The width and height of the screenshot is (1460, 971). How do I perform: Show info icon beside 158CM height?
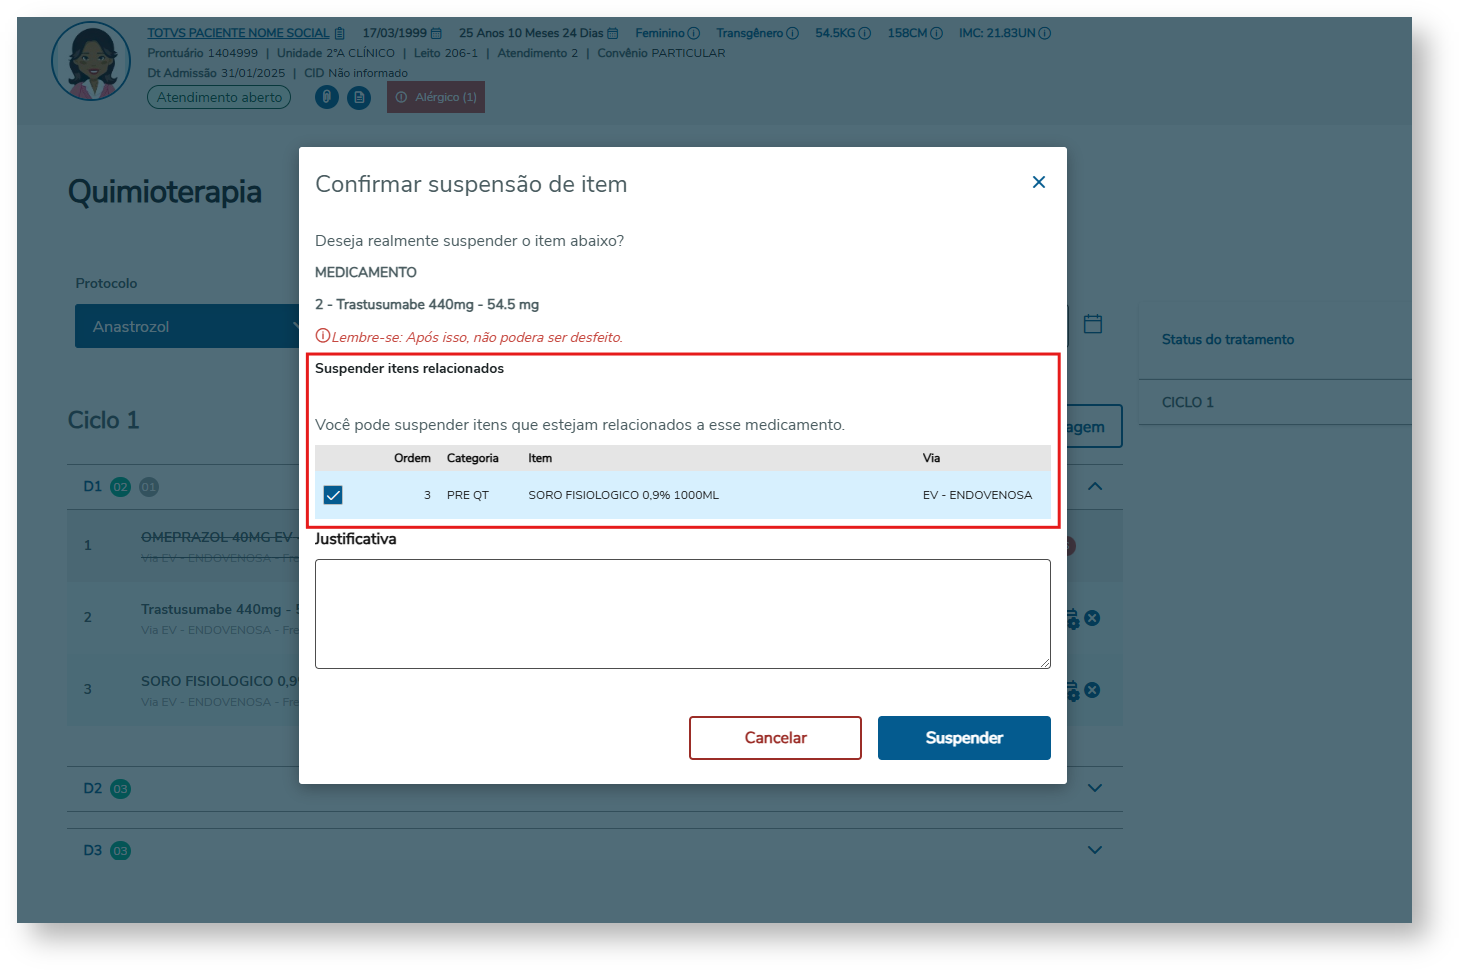point(936,33)
